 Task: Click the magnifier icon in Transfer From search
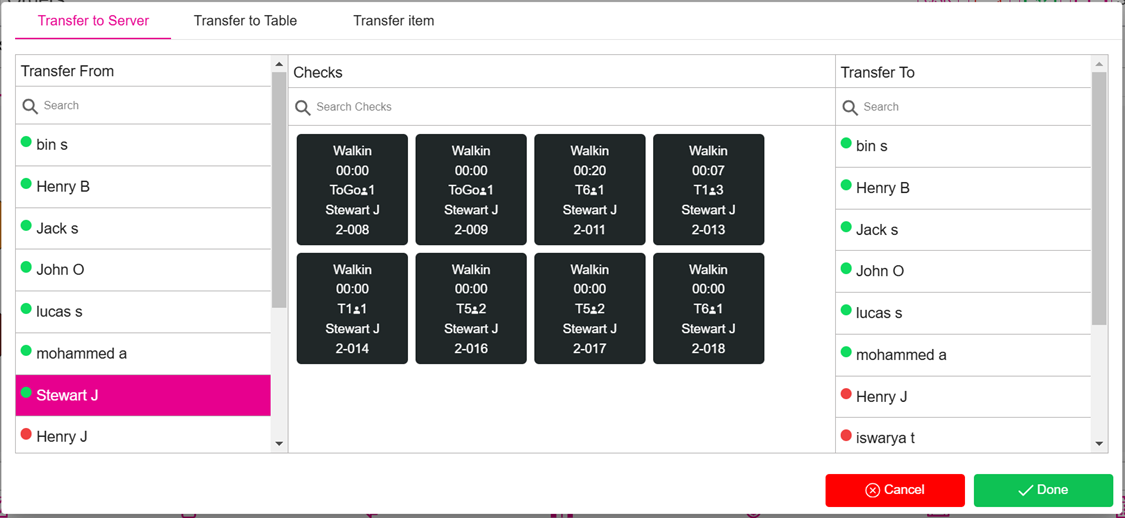pos(30,106)
